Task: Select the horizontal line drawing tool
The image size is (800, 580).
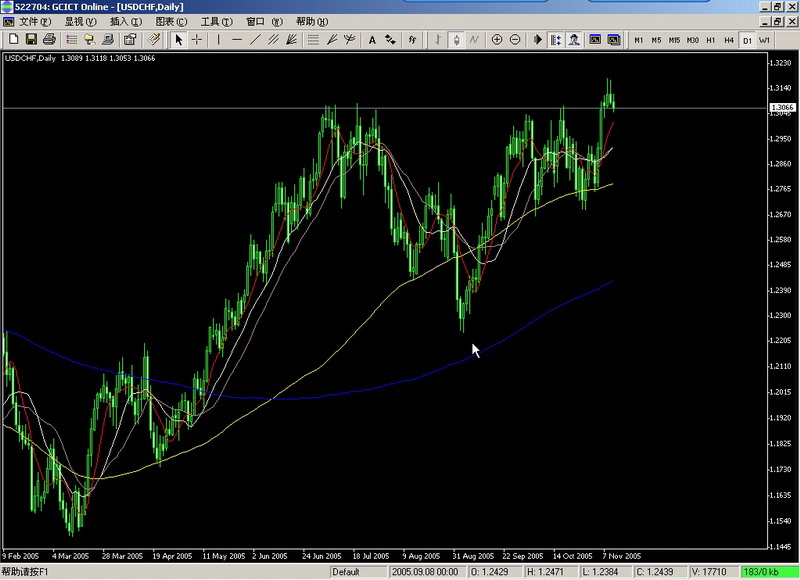Action: pyautogui.click(x=239, y=39)
